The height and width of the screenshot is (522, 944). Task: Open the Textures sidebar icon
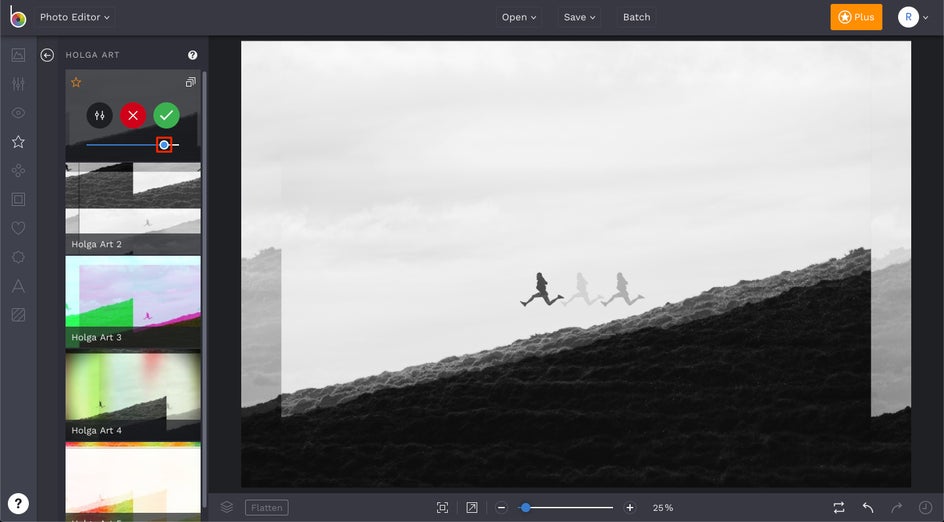coord(18,315)
